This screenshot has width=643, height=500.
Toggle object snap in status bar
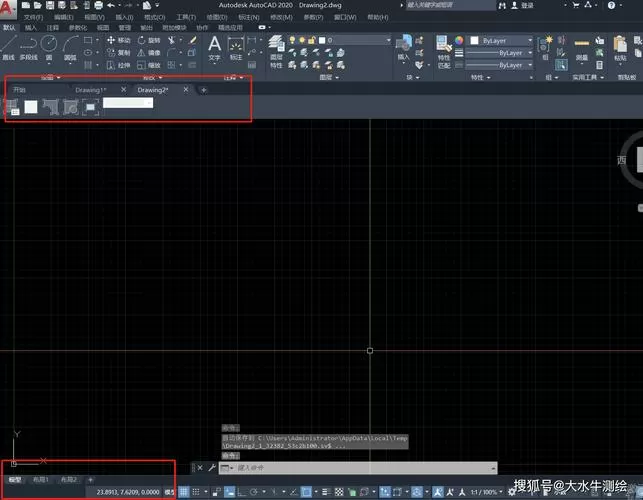(x=306, y=492)
